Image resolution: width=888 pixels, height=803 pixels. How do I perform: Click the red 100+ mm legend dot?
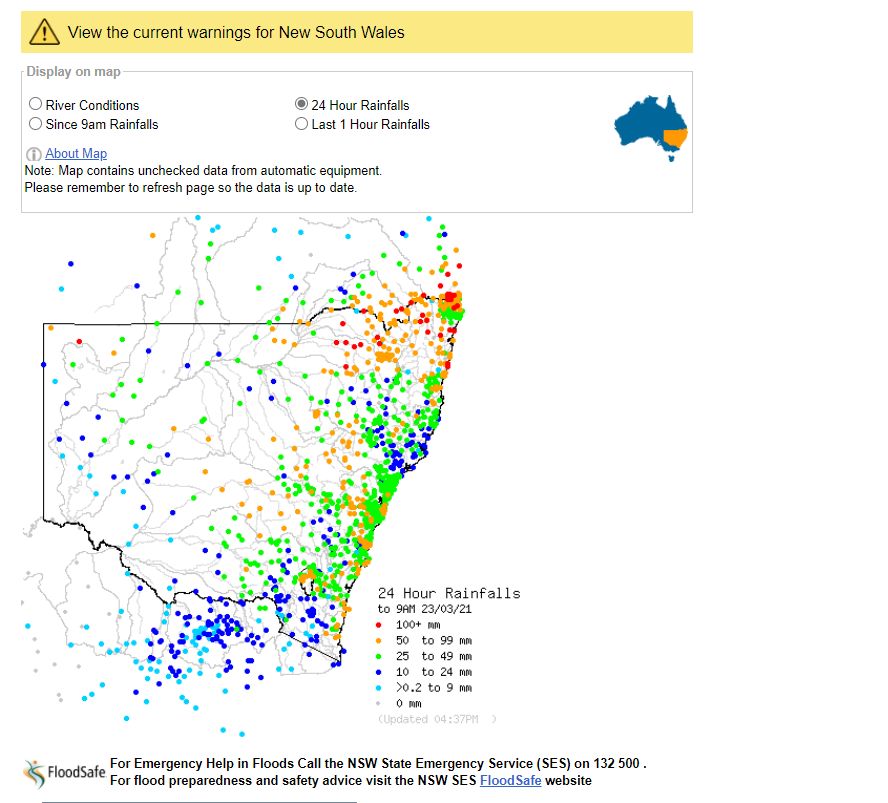(379, 625)
